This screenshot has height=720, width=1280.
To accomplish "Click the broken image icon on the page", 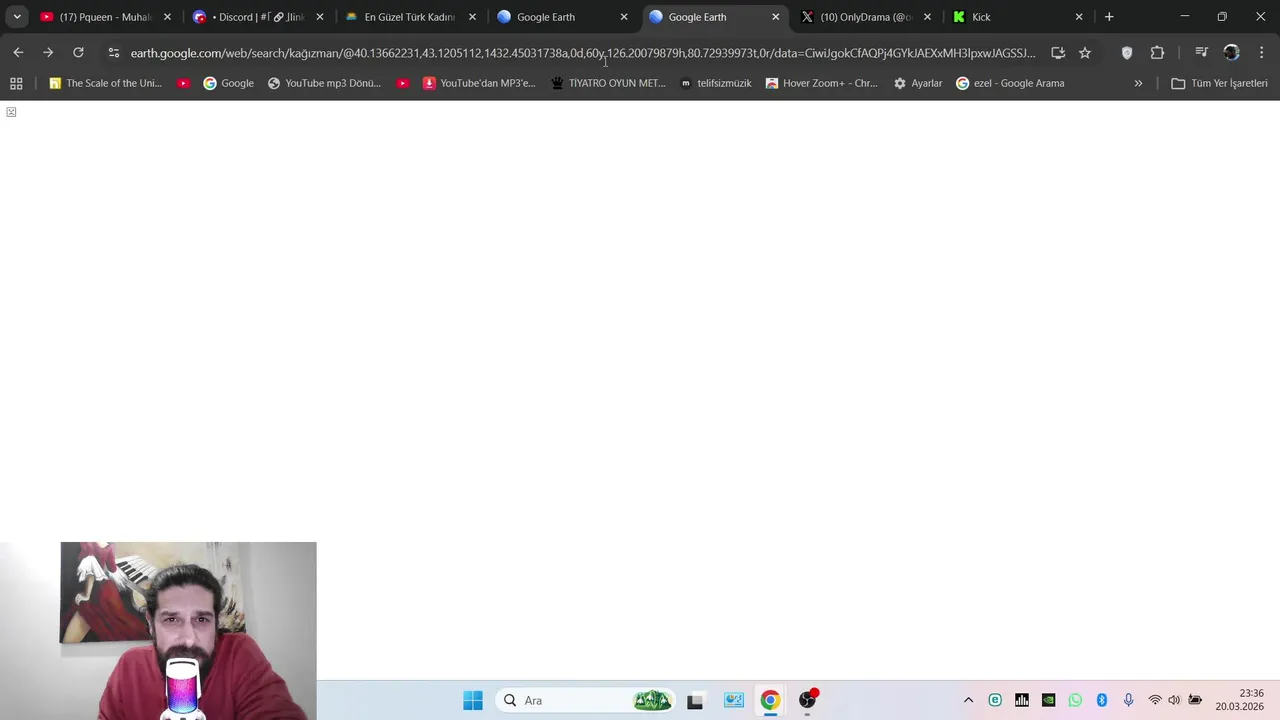I will click(x=11, y=112).
